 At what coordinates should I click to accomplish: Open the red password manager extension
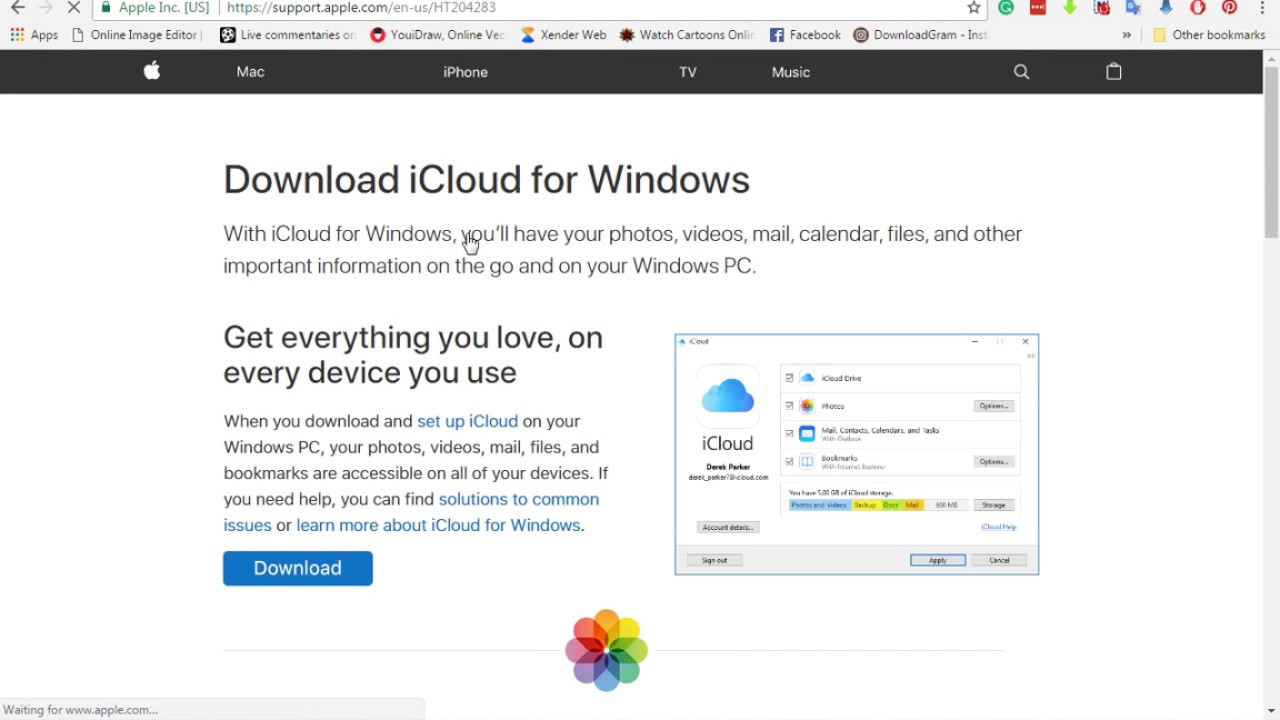[x=1038, y=8]
